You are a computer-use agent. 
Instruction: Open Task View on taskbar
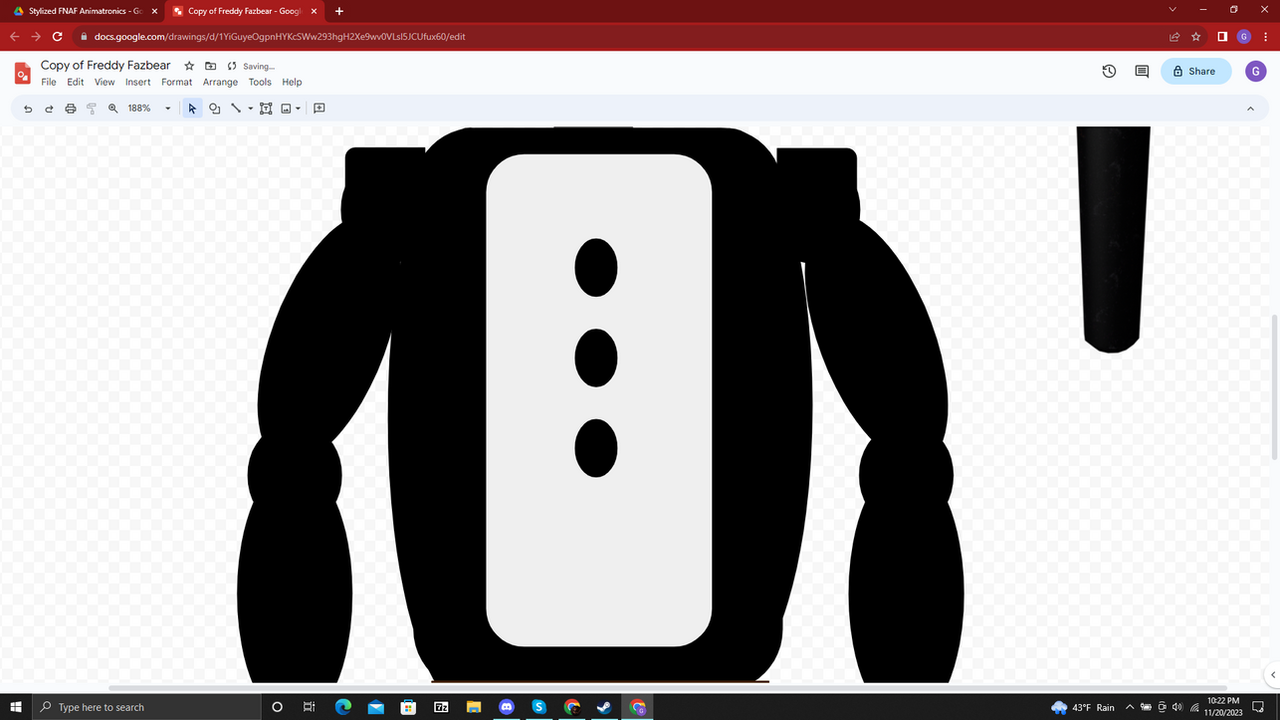[309, 707]
